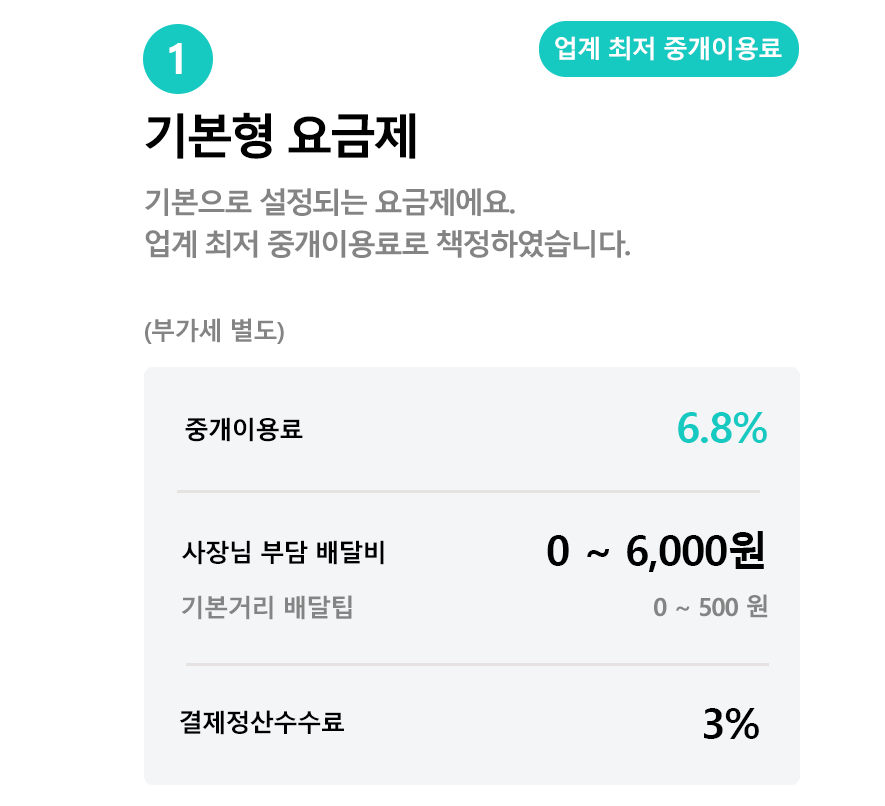Click the starting 0 of the 6,000원 range
This screenshot has width=885, height=806.
[558, 551]
